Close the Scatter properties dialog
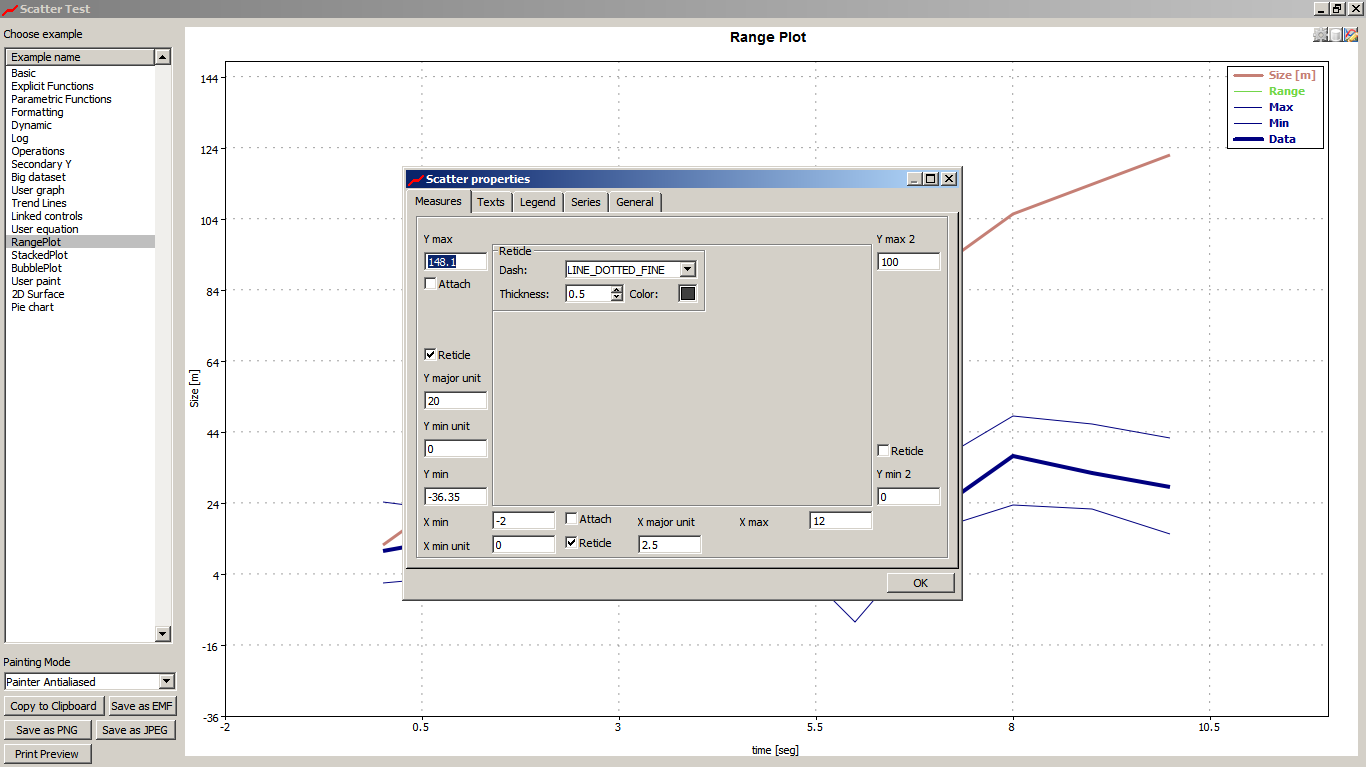This screenshot has width=1366, height=768. pyautogui.click(x=949, y=179)
